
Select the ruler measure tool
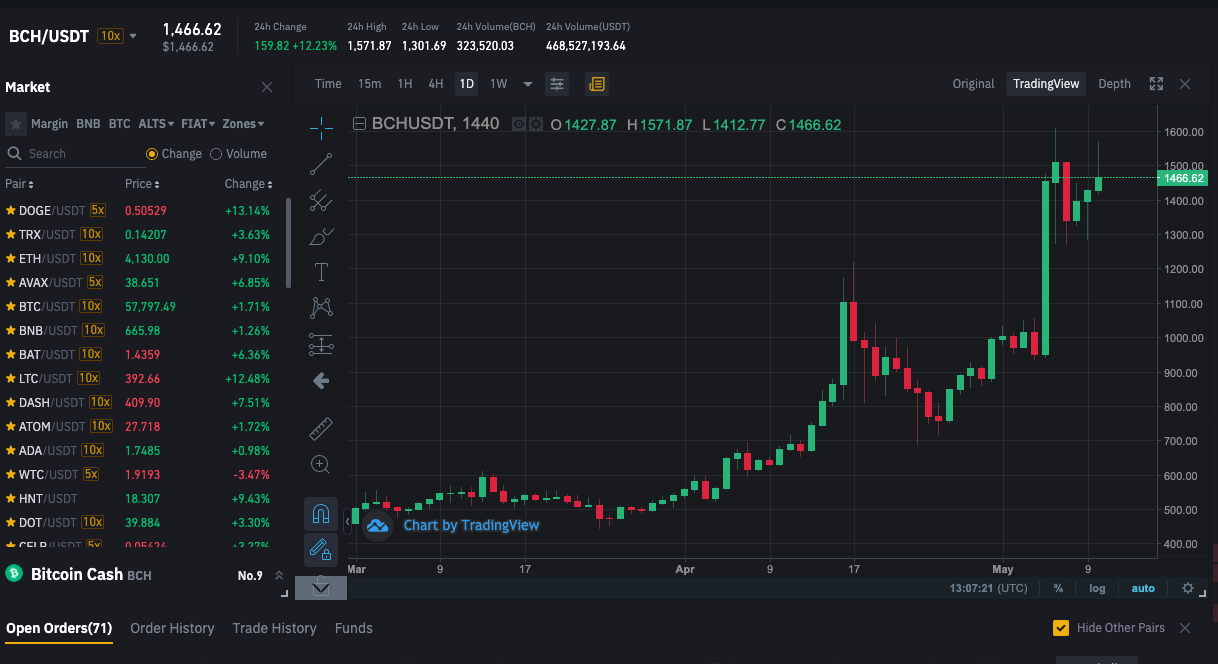[x=321, y=428]
